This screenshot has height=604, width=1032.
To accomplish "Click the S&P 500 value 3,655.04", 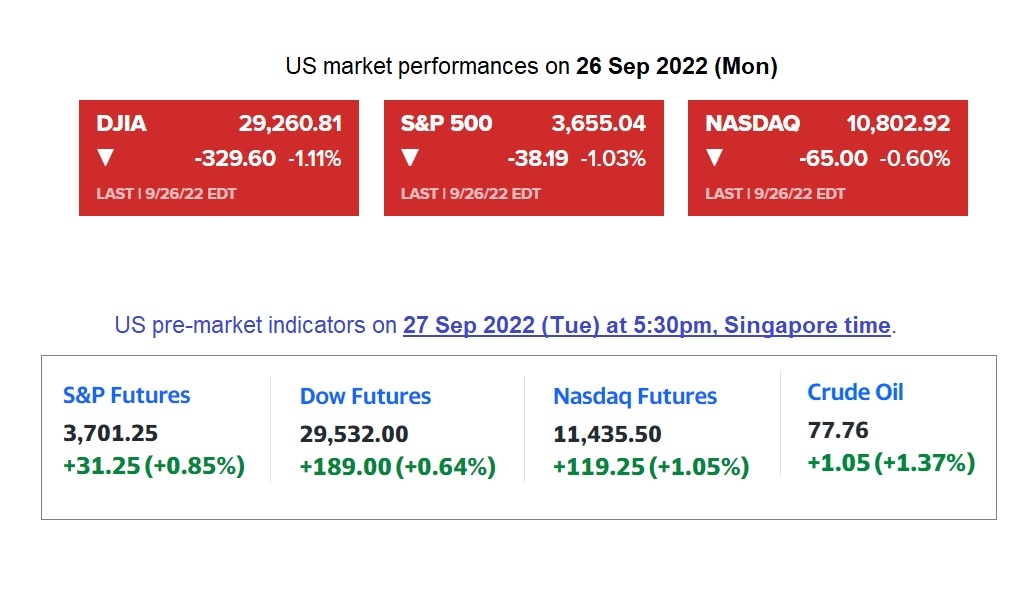I will tap(598, 124).
